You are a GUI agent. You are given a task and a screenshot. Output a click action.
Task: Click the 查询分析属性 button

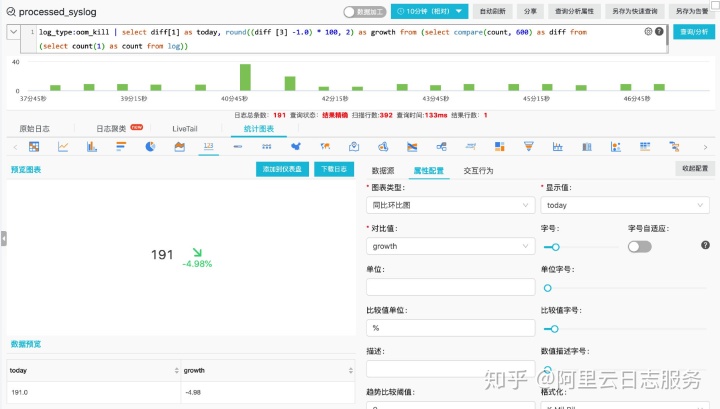click(x=574, y=11)
